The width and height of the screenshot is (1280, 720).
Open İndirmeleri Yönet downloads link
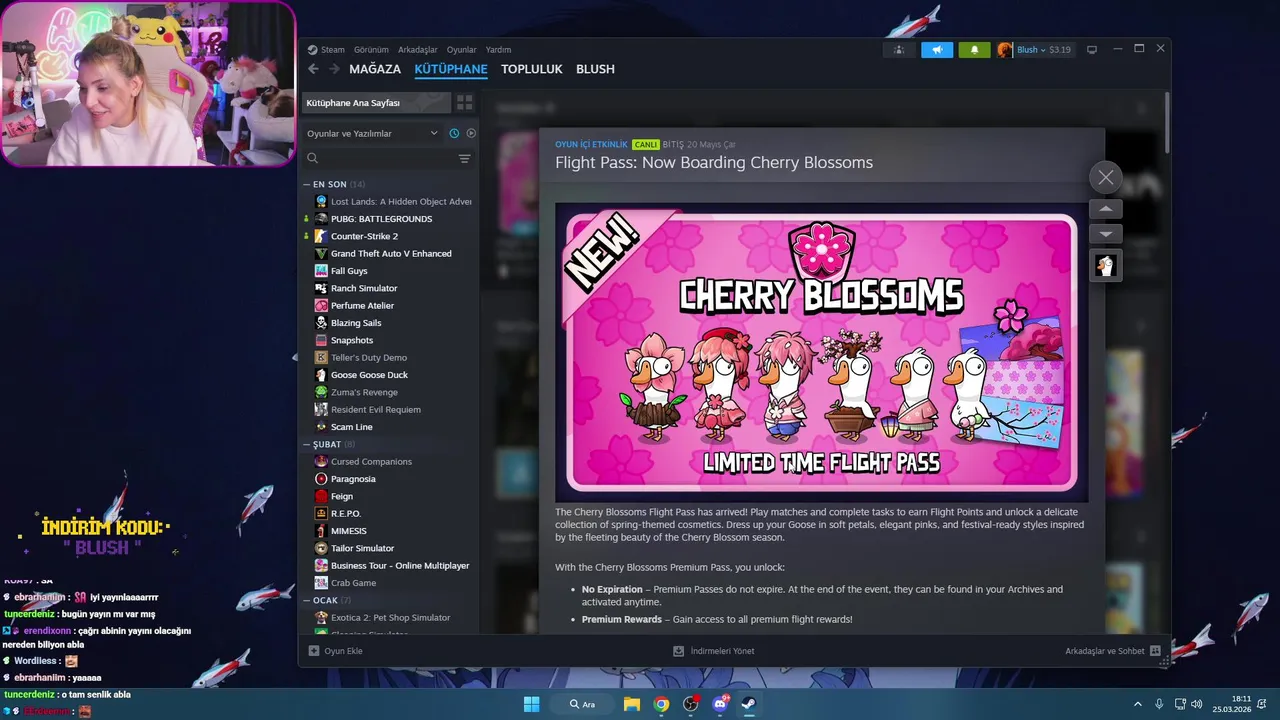tap(714, 651)
